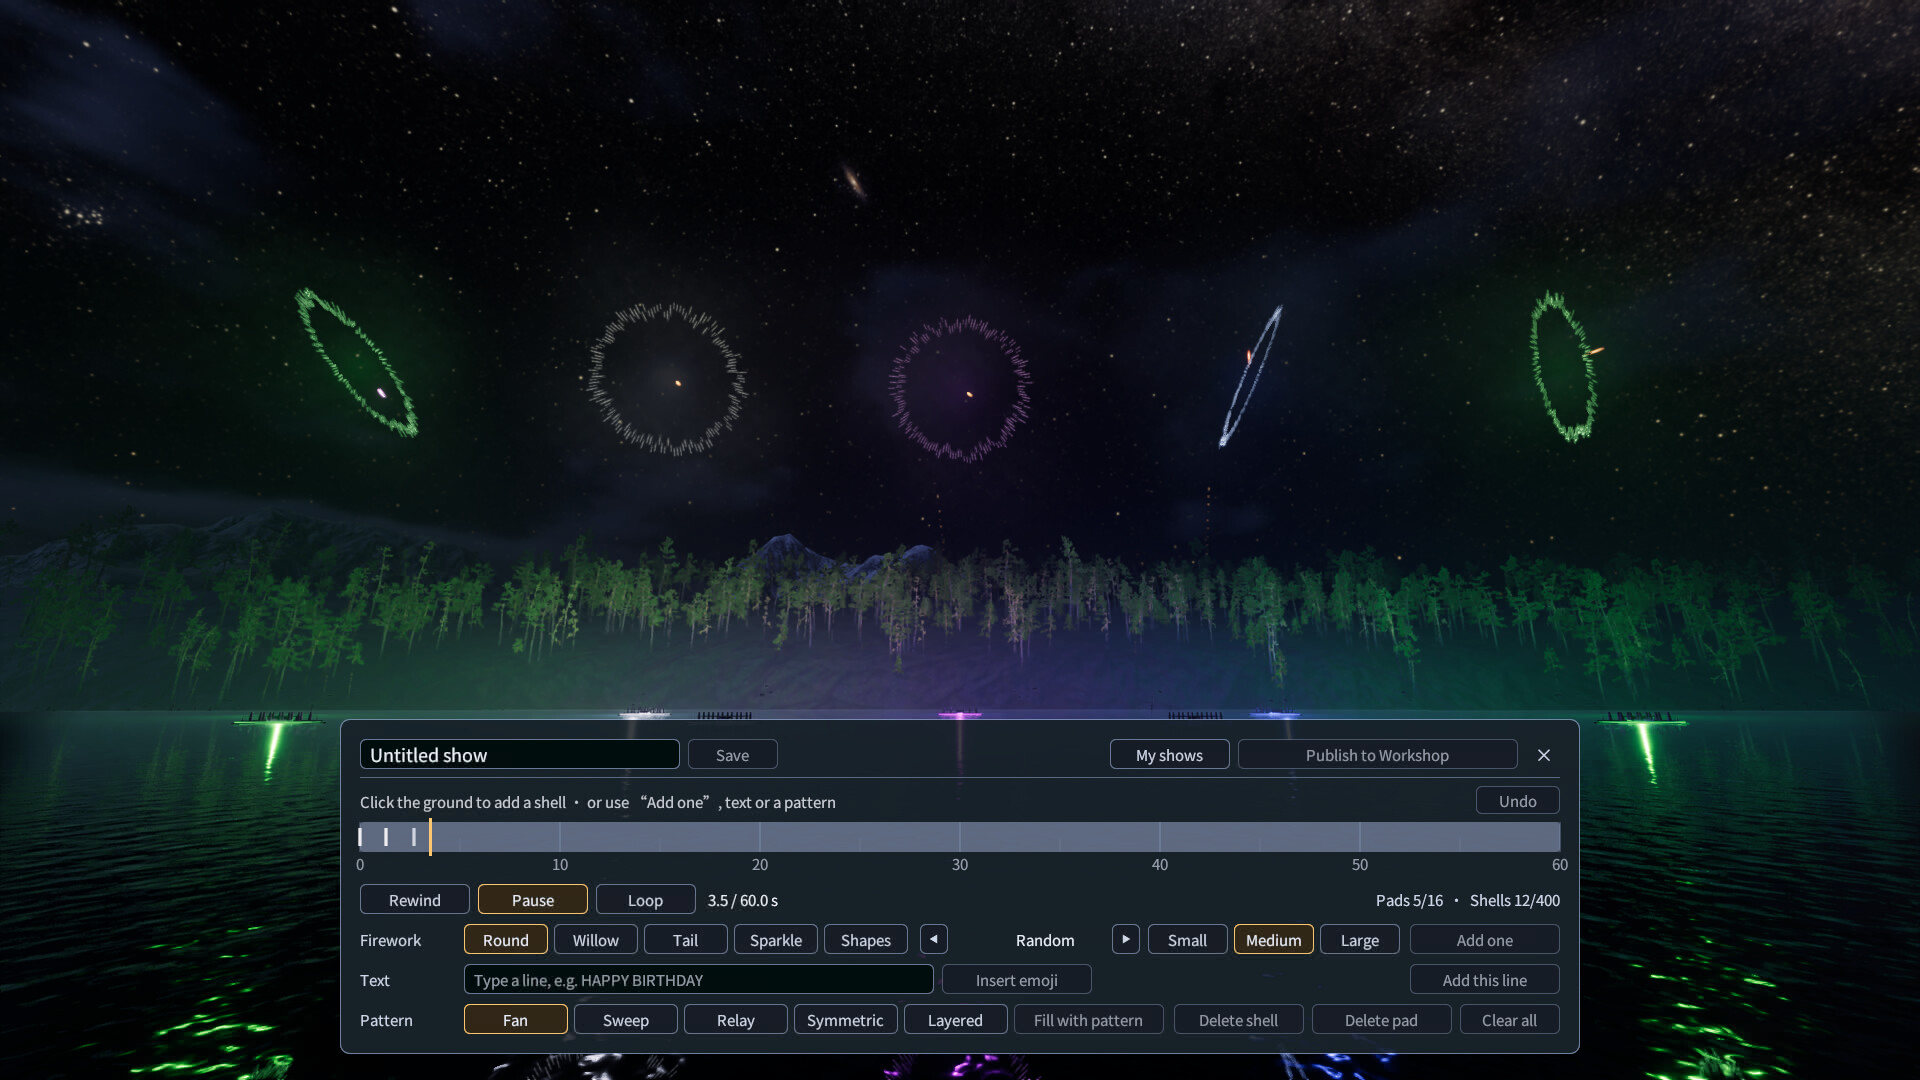Click the show name field
The width and height of the screenshot is (1920, 1080).
click(x=520, y=754)
